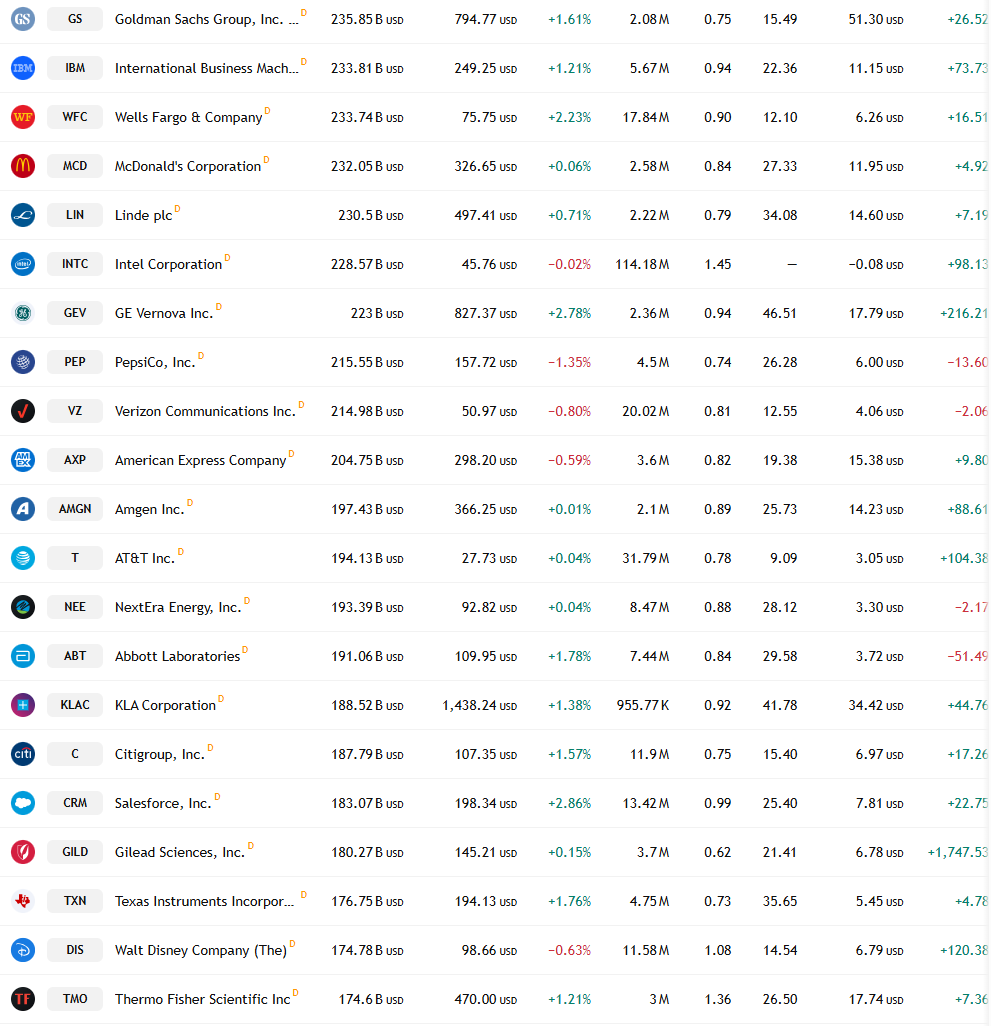Click the Gilead Sciences logo icon
The image size is (991, 1026).
click(23, 852)
